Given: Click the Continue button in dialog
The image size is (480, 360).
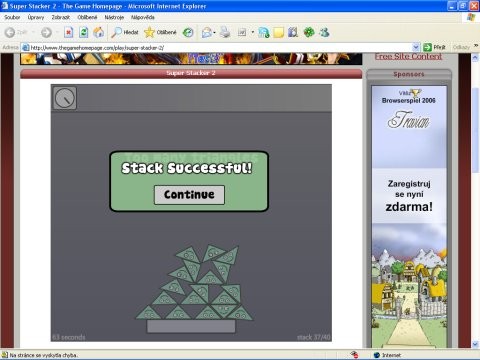Looking at the screenshot, I should pyautogui.click(x=189, y=195).
